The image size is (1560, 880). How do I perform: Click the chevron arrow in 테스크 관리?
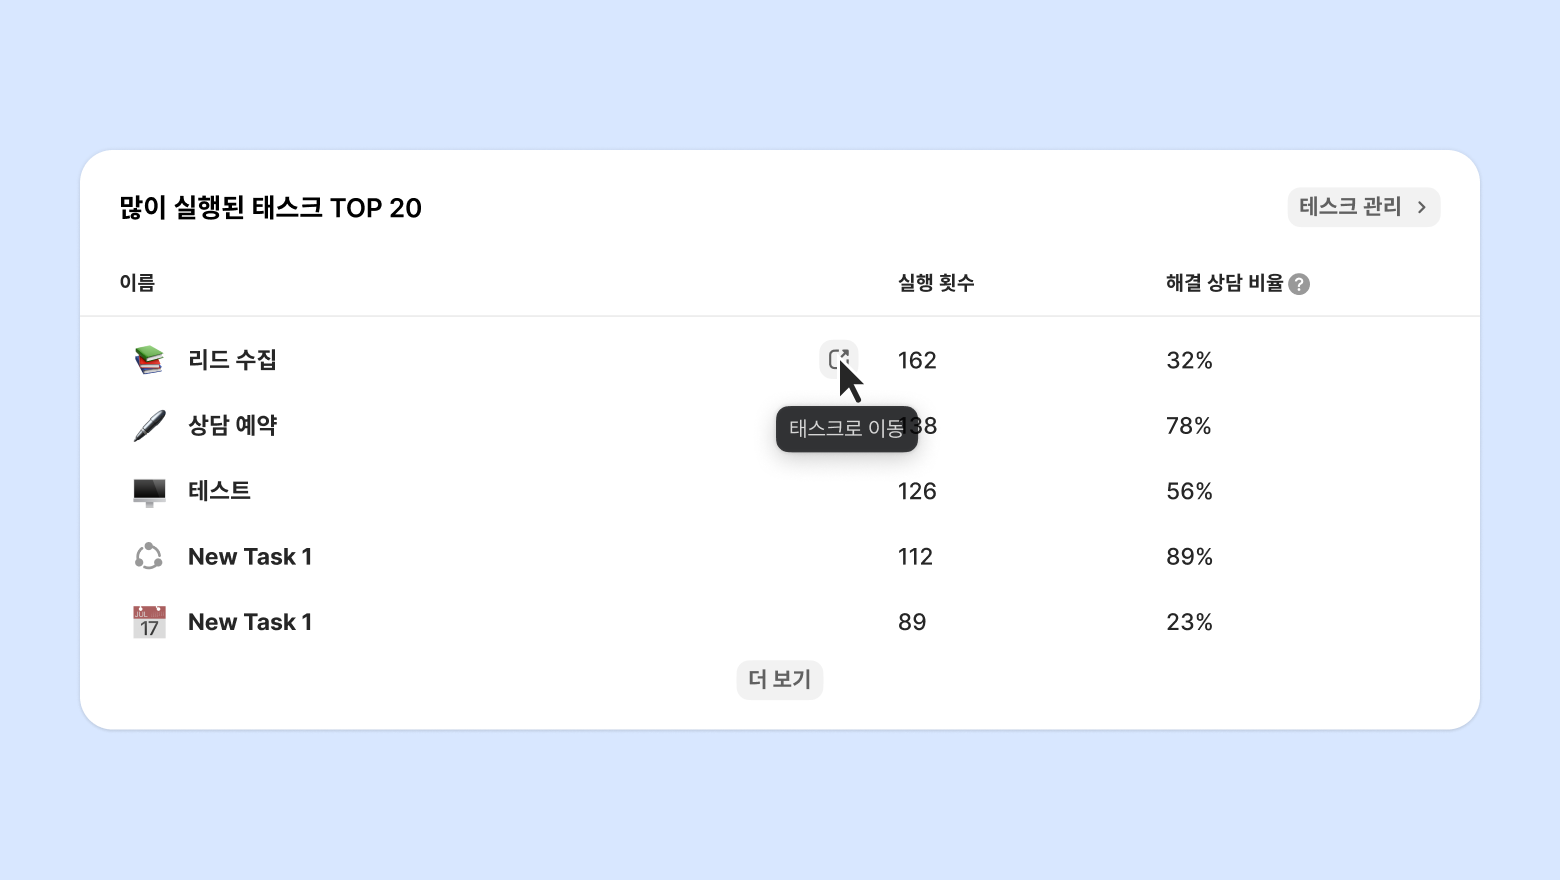tap(1421, 207)
